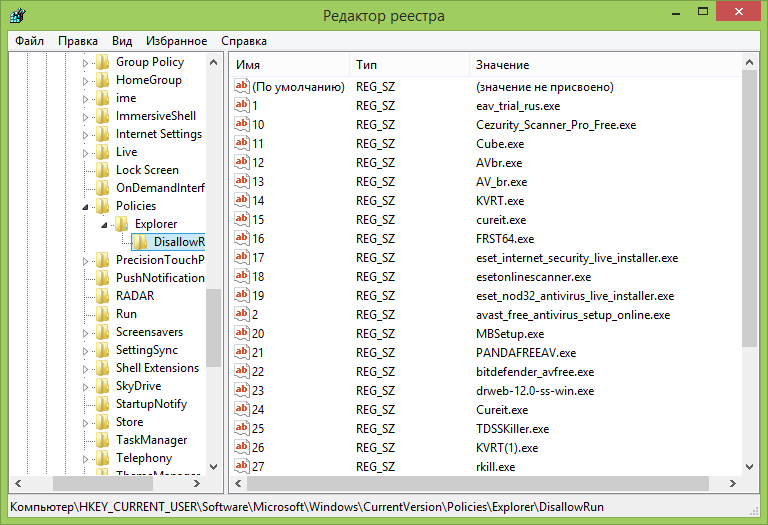Click the string icon of value 23

[241, 390]
